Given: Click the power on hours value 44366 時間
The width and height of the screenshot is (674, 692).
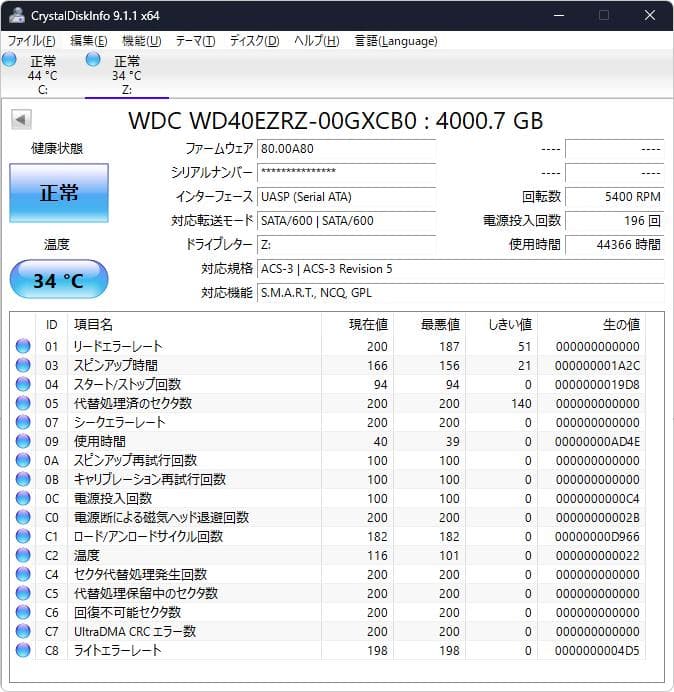Looking at the screenshot, I should pyautogui.click(x=614, y=244).
